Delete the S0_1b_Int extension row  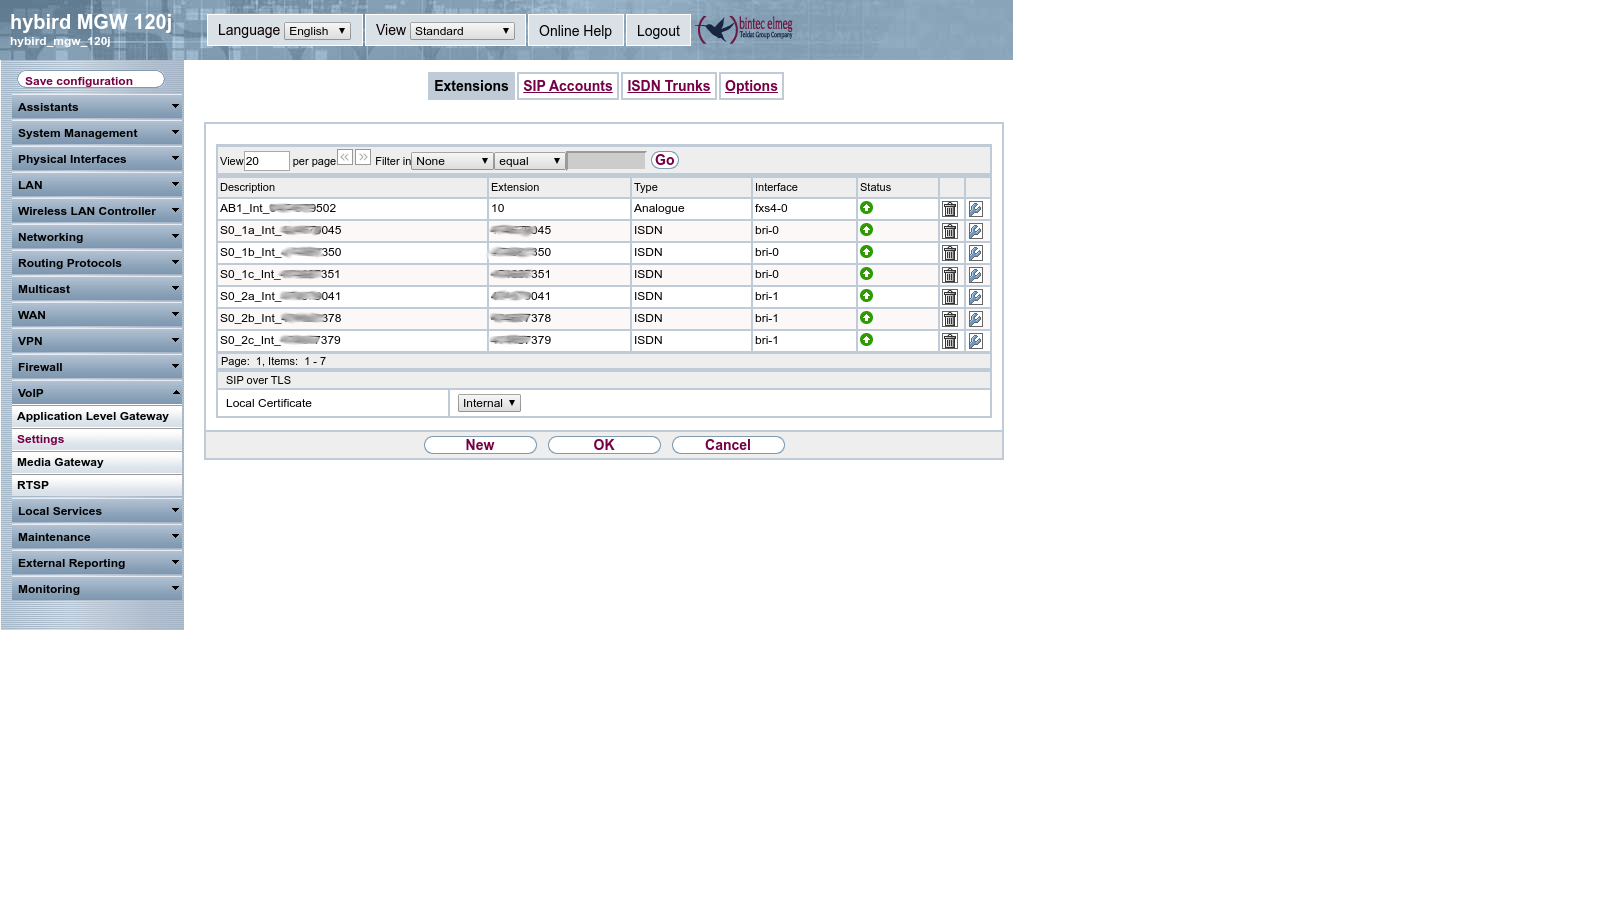point(950,253)
